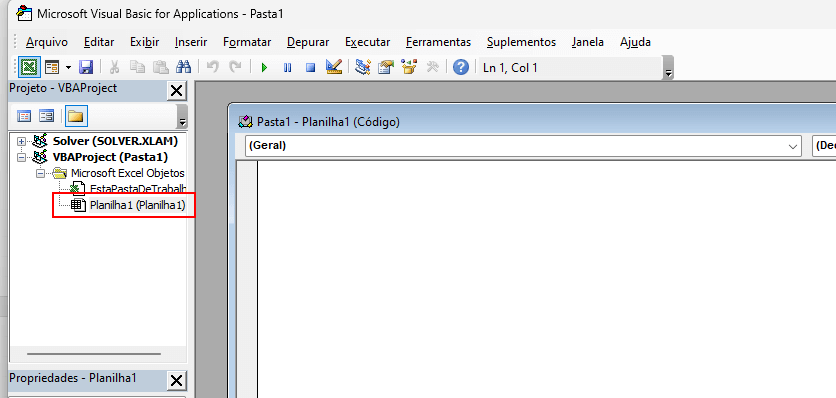This screenshot has width=836, height=398.
Task: Click the Break pause icon
Action: [287, 67]
